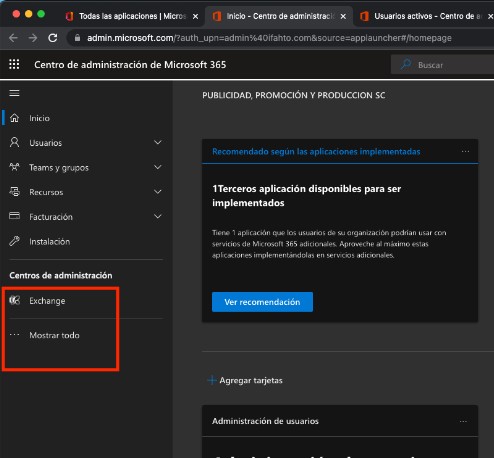Click the padlock icon in address bar

tap(77, 38)
